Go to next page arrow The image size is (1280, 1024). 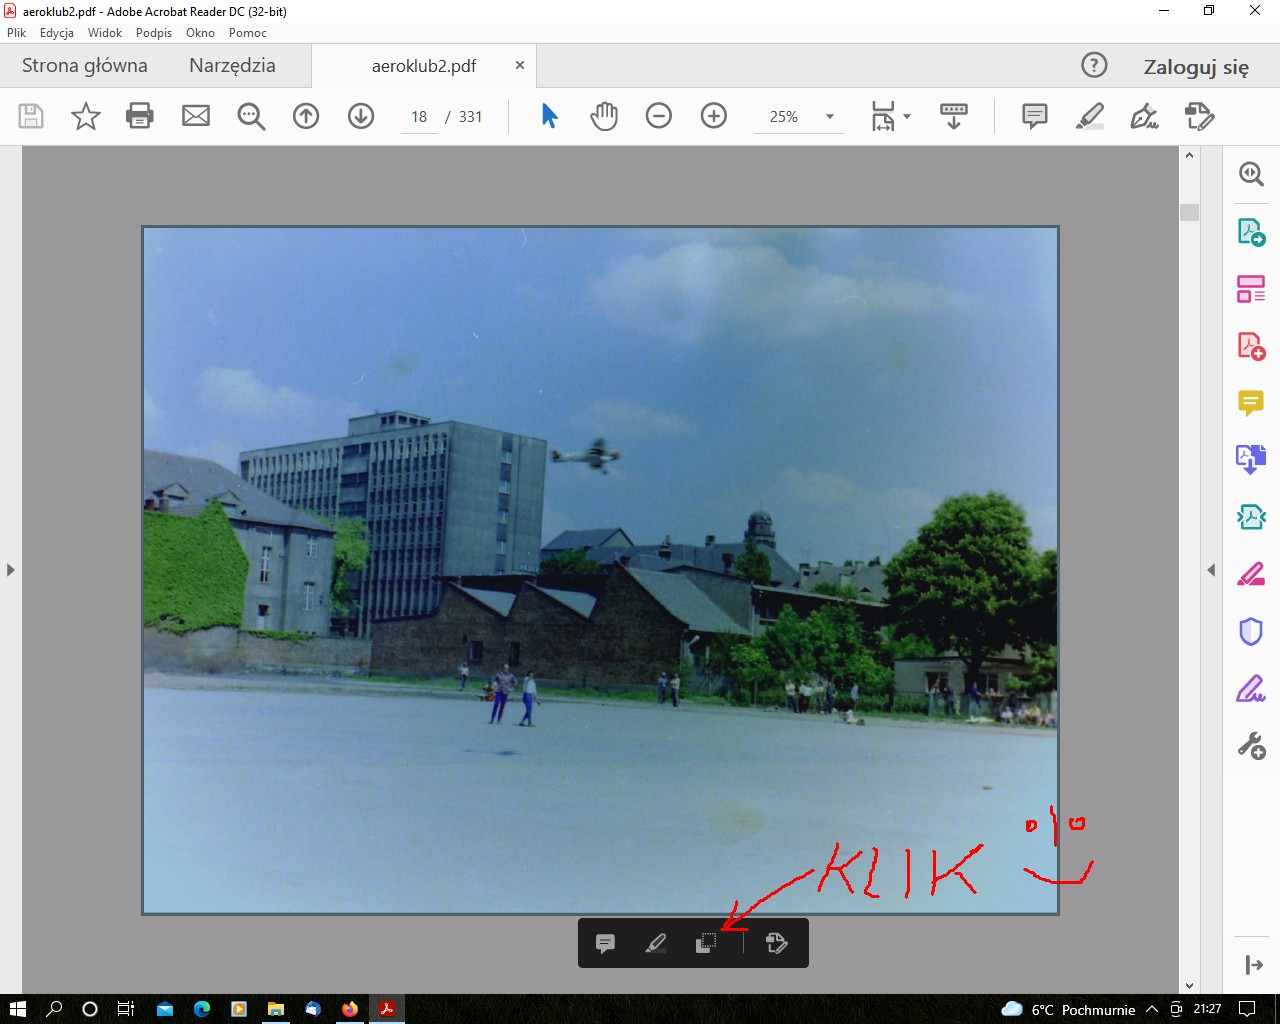pyautogui.click(x=361, y=116)
